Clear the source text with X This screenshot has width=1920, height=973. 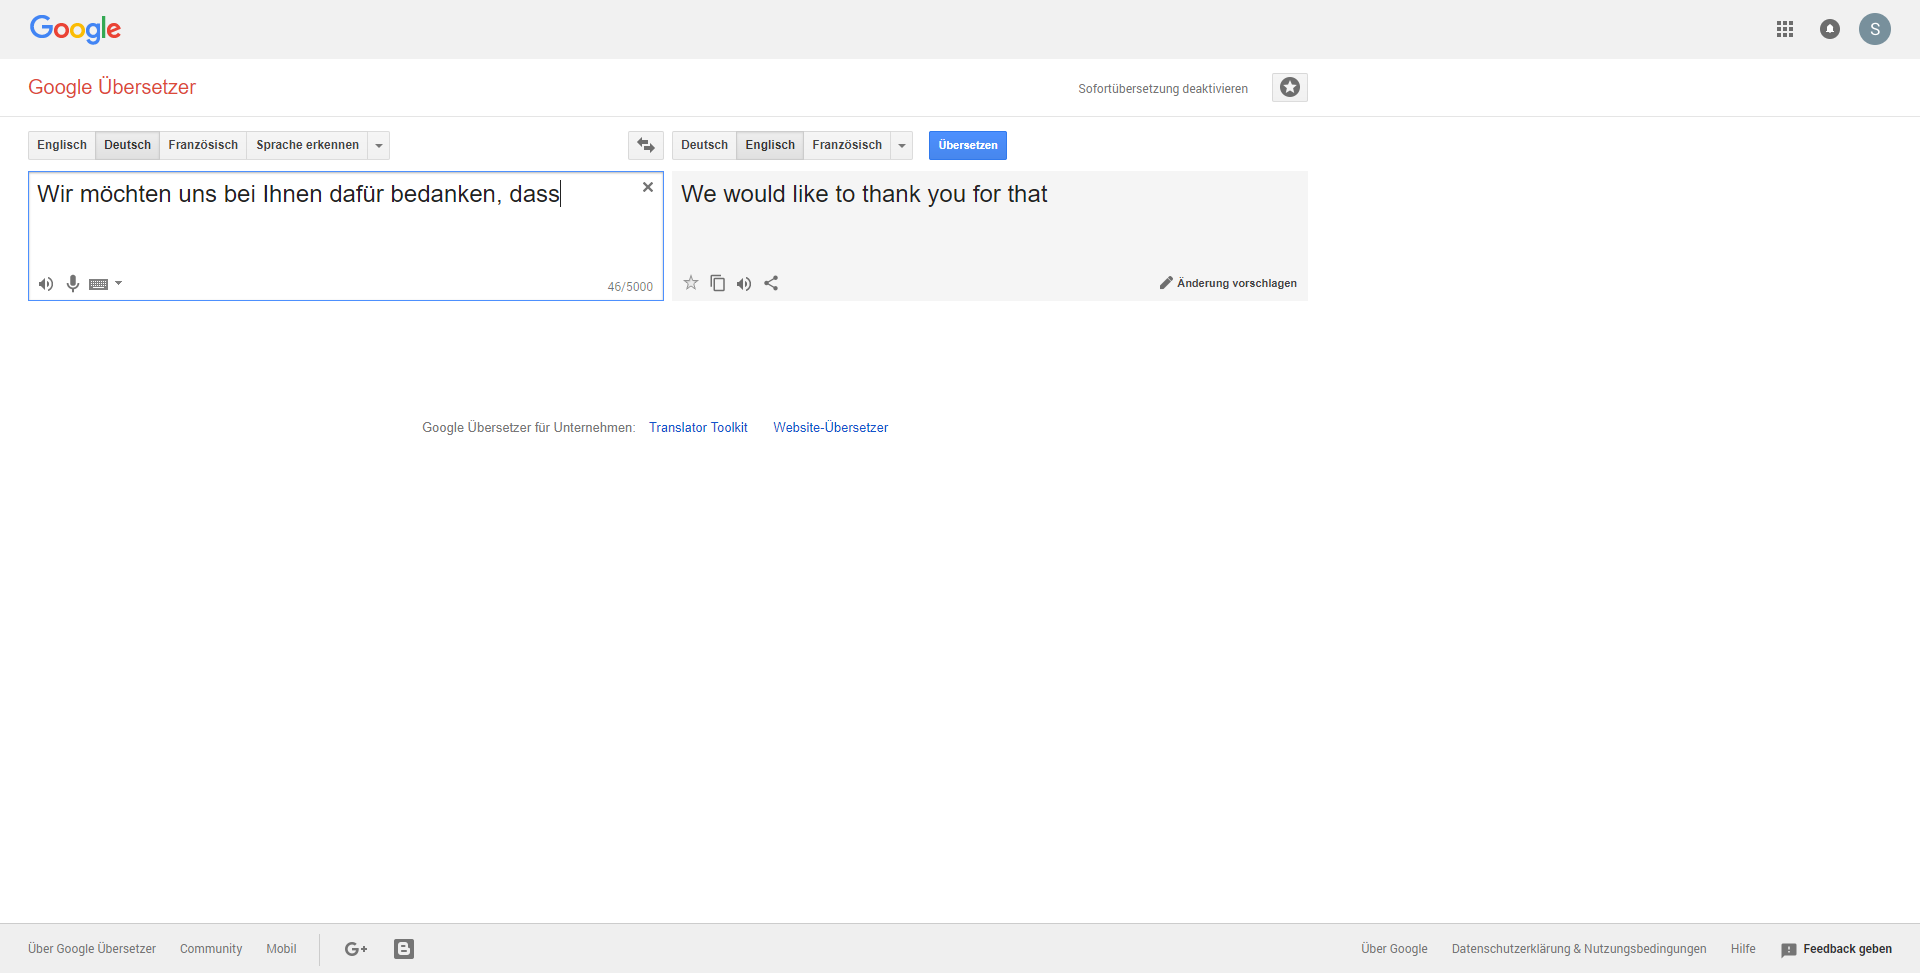(x=648, y=187)
